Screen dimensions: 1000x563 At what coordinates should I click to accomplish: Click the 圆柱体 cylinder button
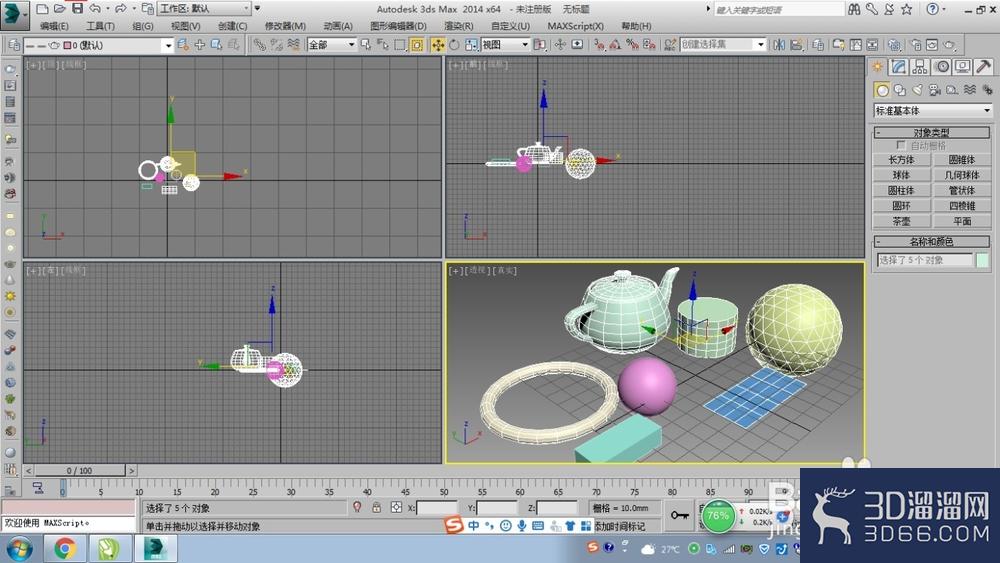tap(901, 190)
